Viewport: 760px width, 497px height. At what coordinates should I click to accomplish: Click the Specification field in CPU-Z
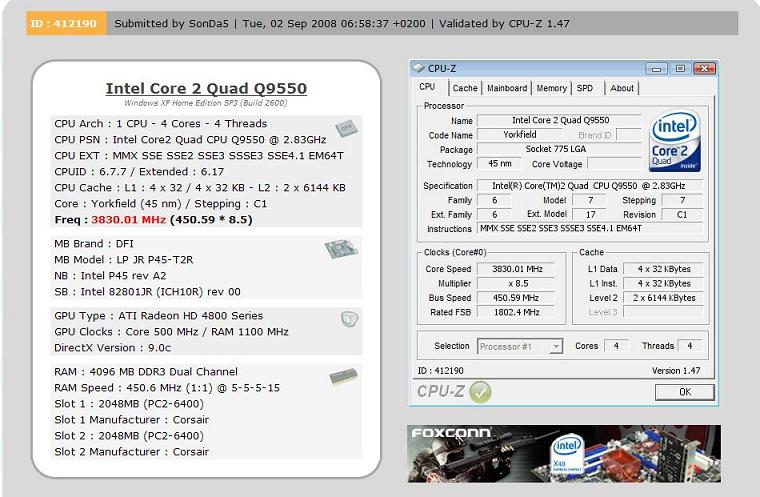click(590, 186)
